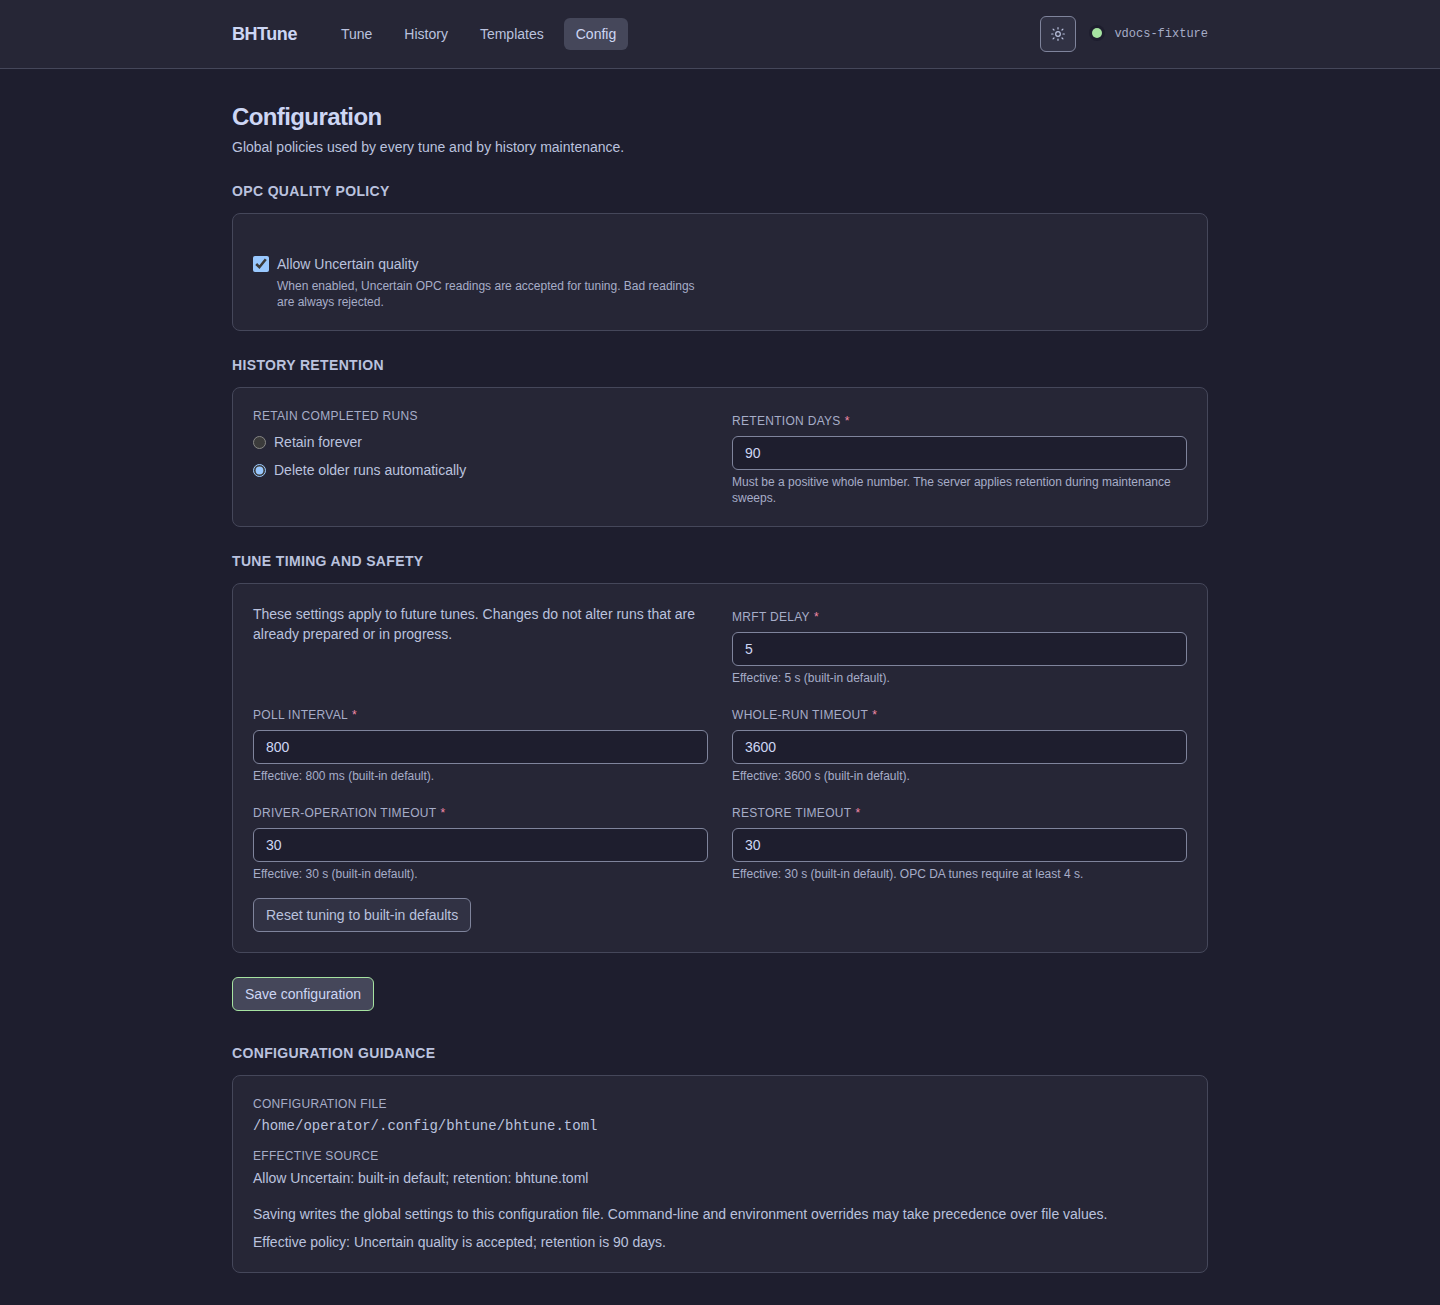Toggle the light/dark theme icon button
The width and height of the screenshot is (1440, 1305).
(x=1057, y=34)
